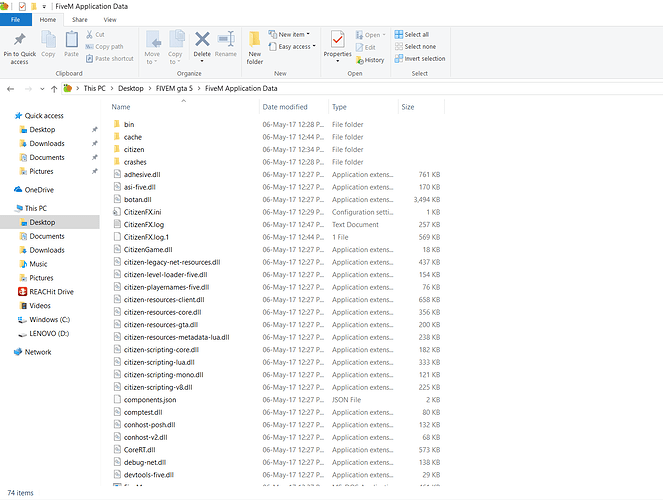
Task: Select the components.json file
Action: (150, 400)
